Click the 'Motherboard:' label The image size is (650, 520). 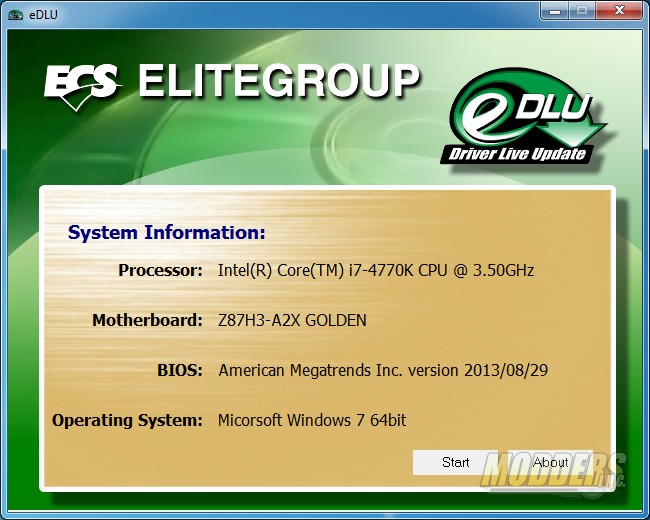point(148,320)
